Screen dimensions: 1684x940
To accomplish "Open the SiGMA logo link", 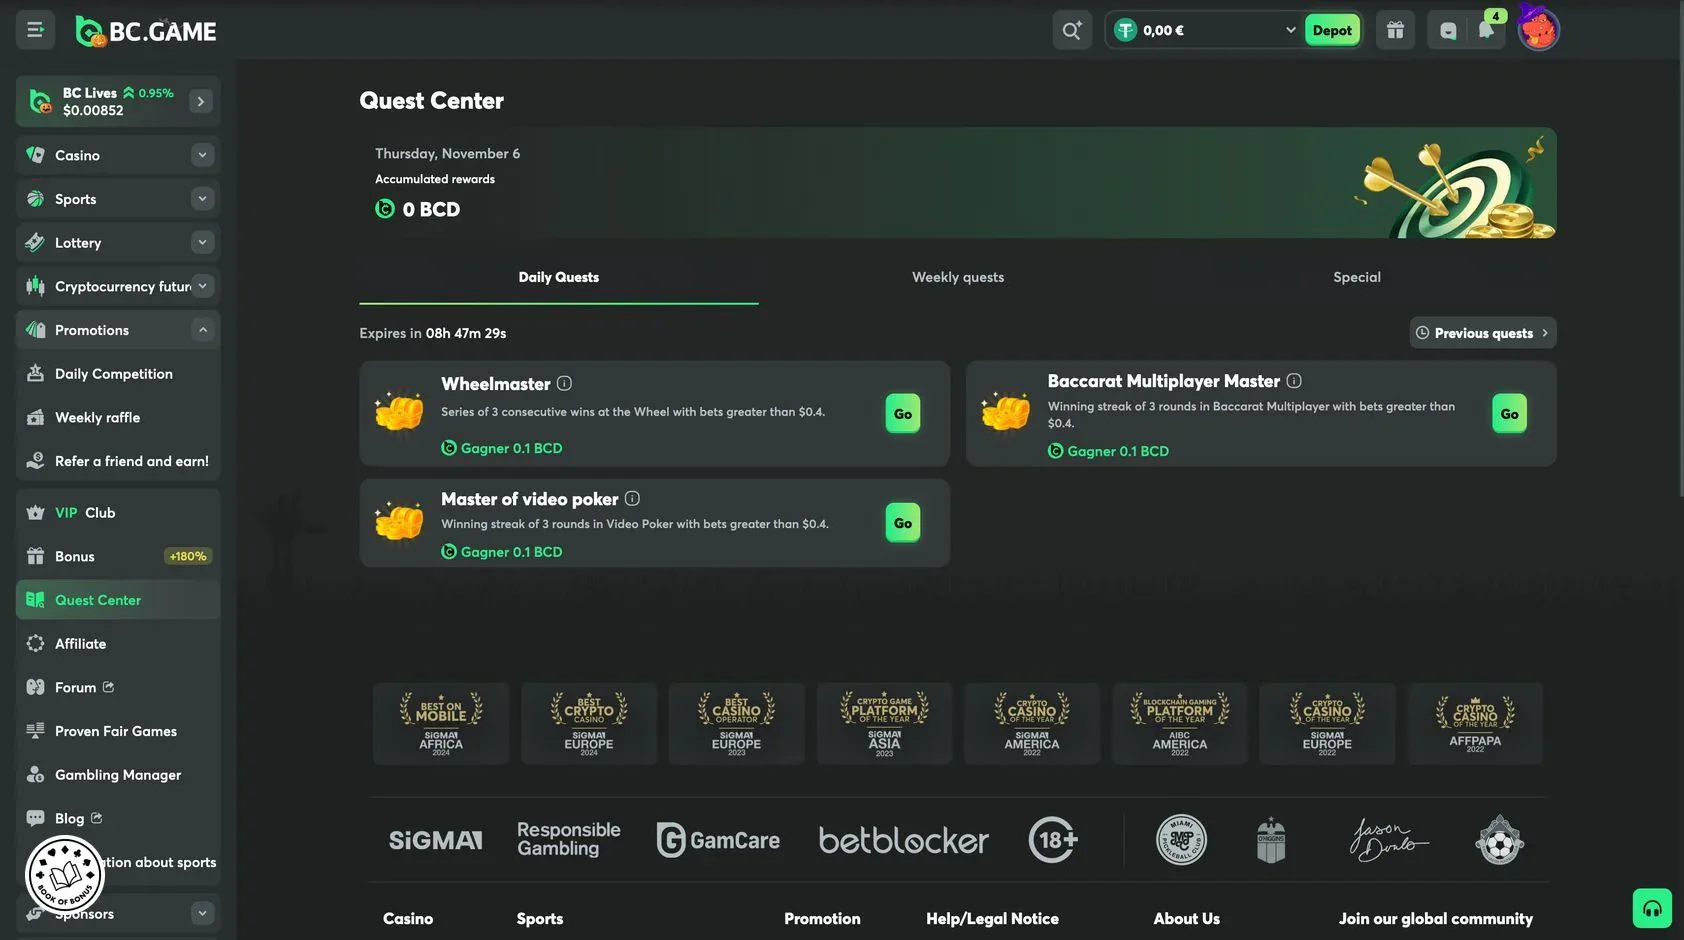I will coord(435,840).
